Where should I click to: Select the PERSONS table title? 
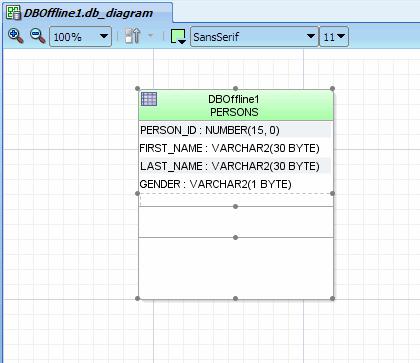(234, 112)
